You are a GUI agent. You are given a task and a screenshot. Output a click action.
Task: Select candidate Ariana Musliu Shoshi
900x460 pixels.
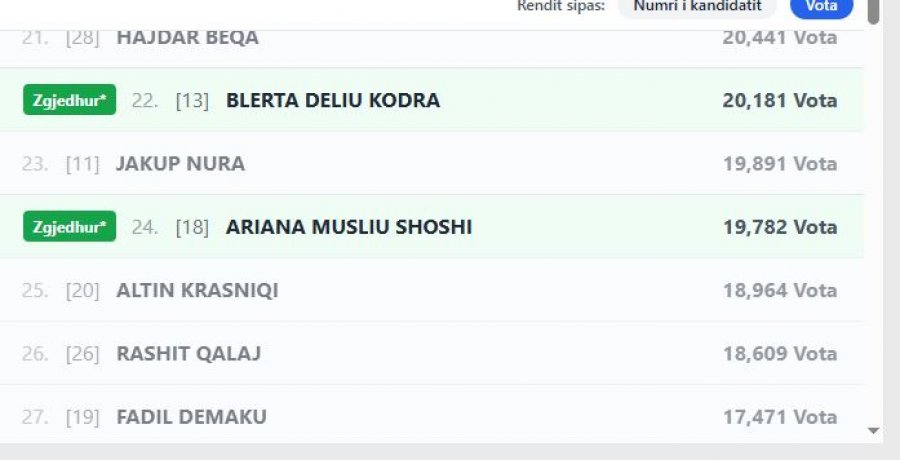(349, 227)
